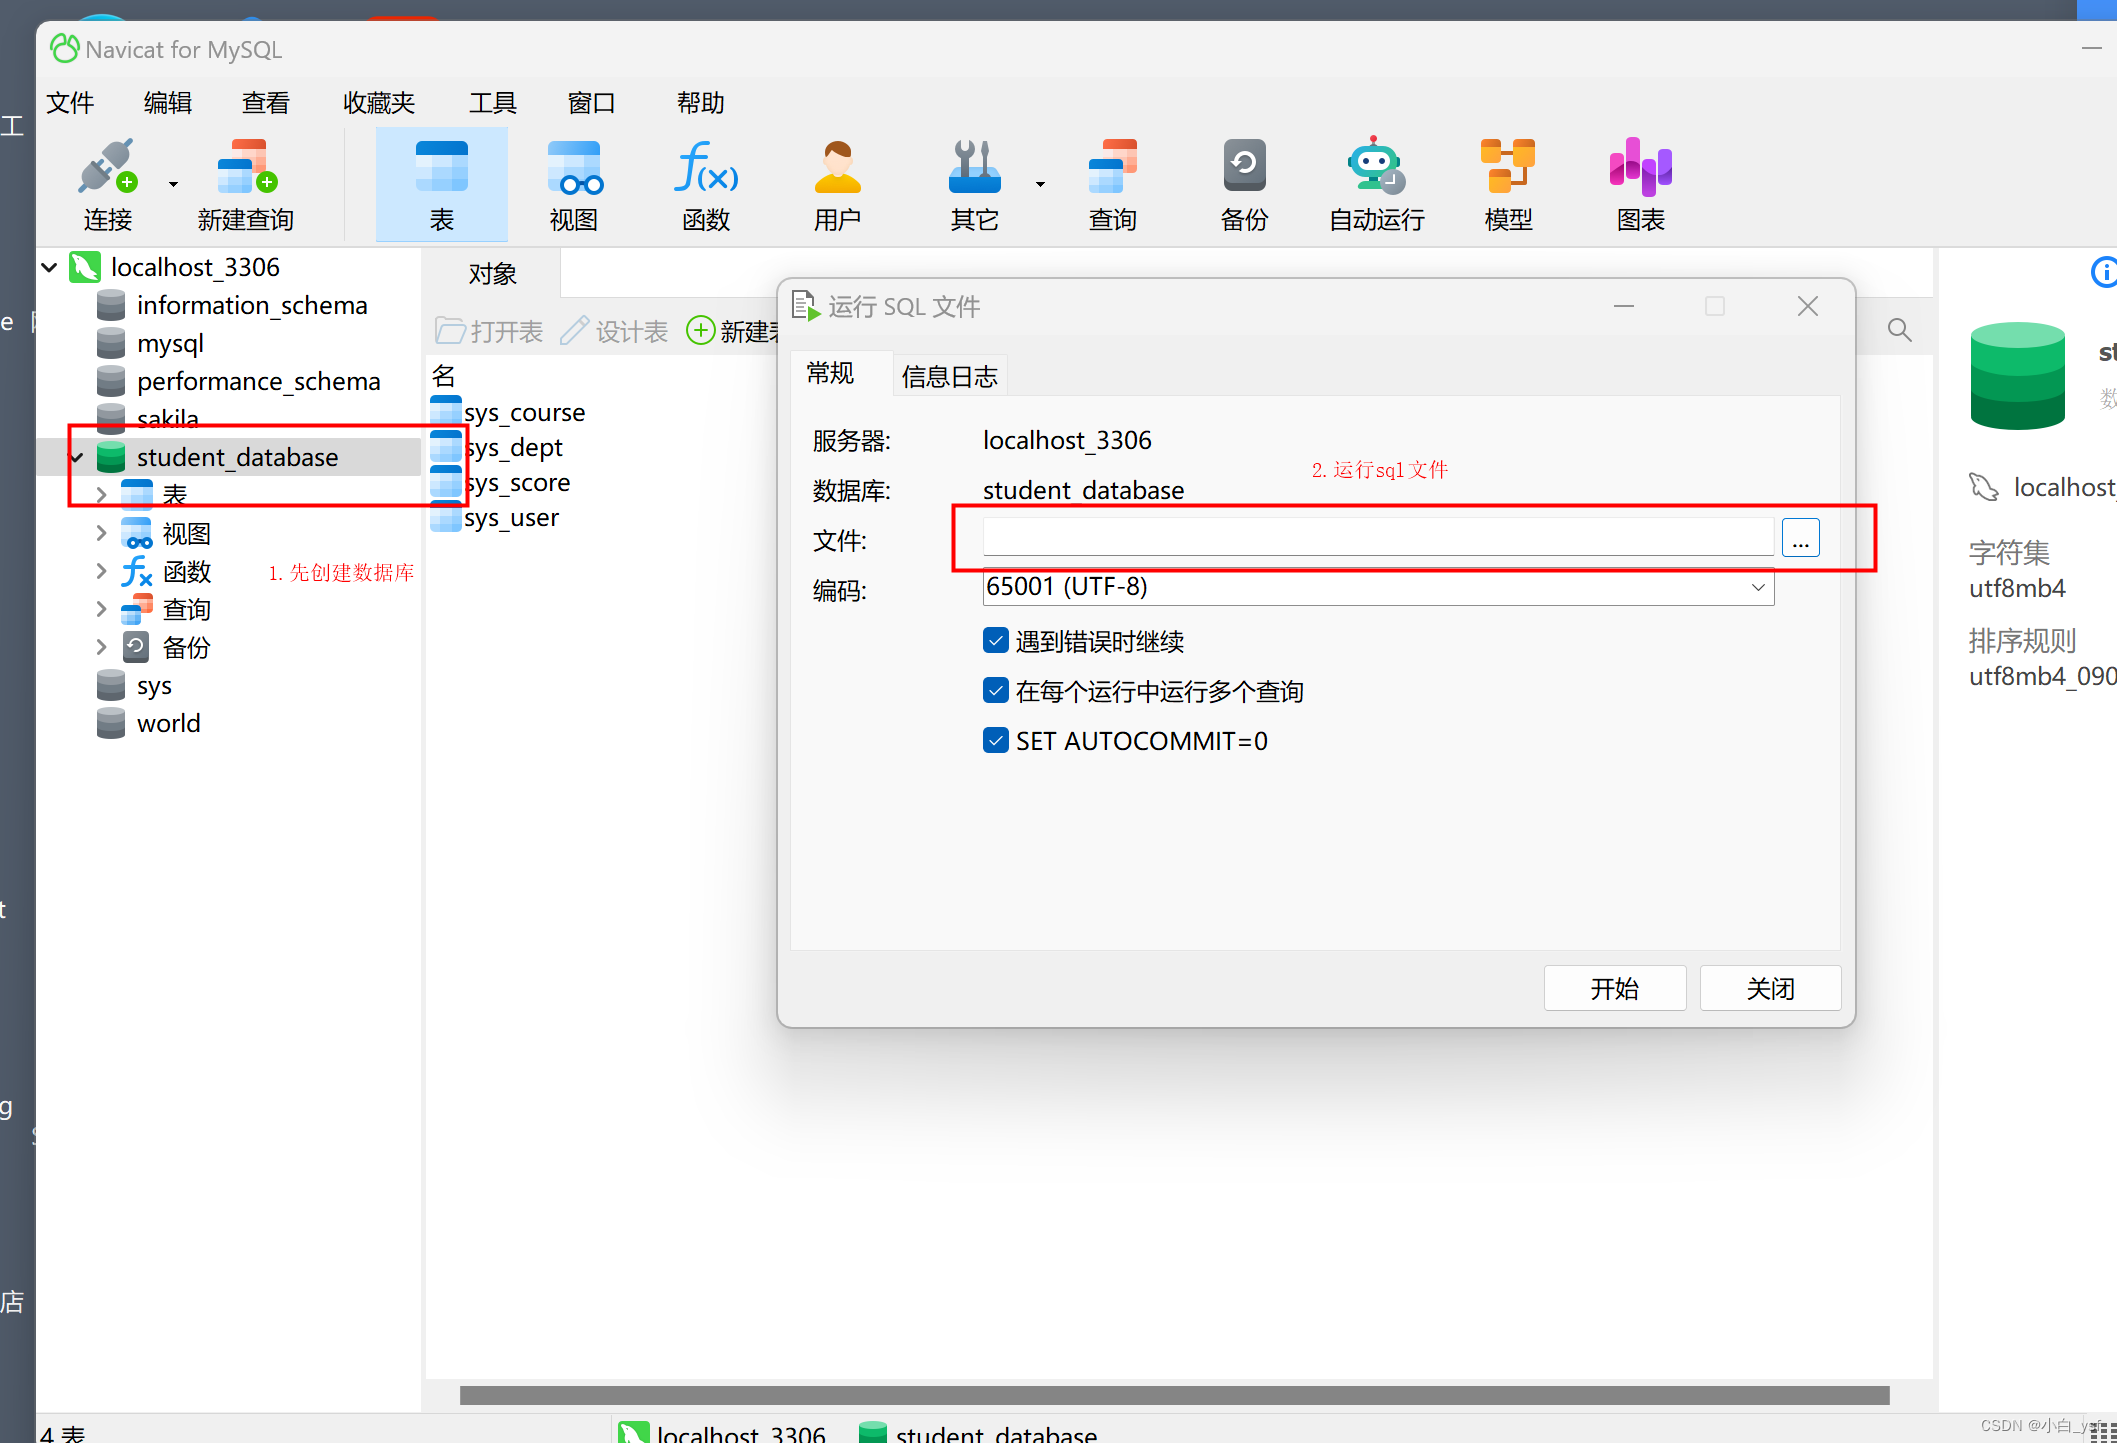
Task: Select the 模型 (Models) toolbar icon
Action: [1507, 184]
